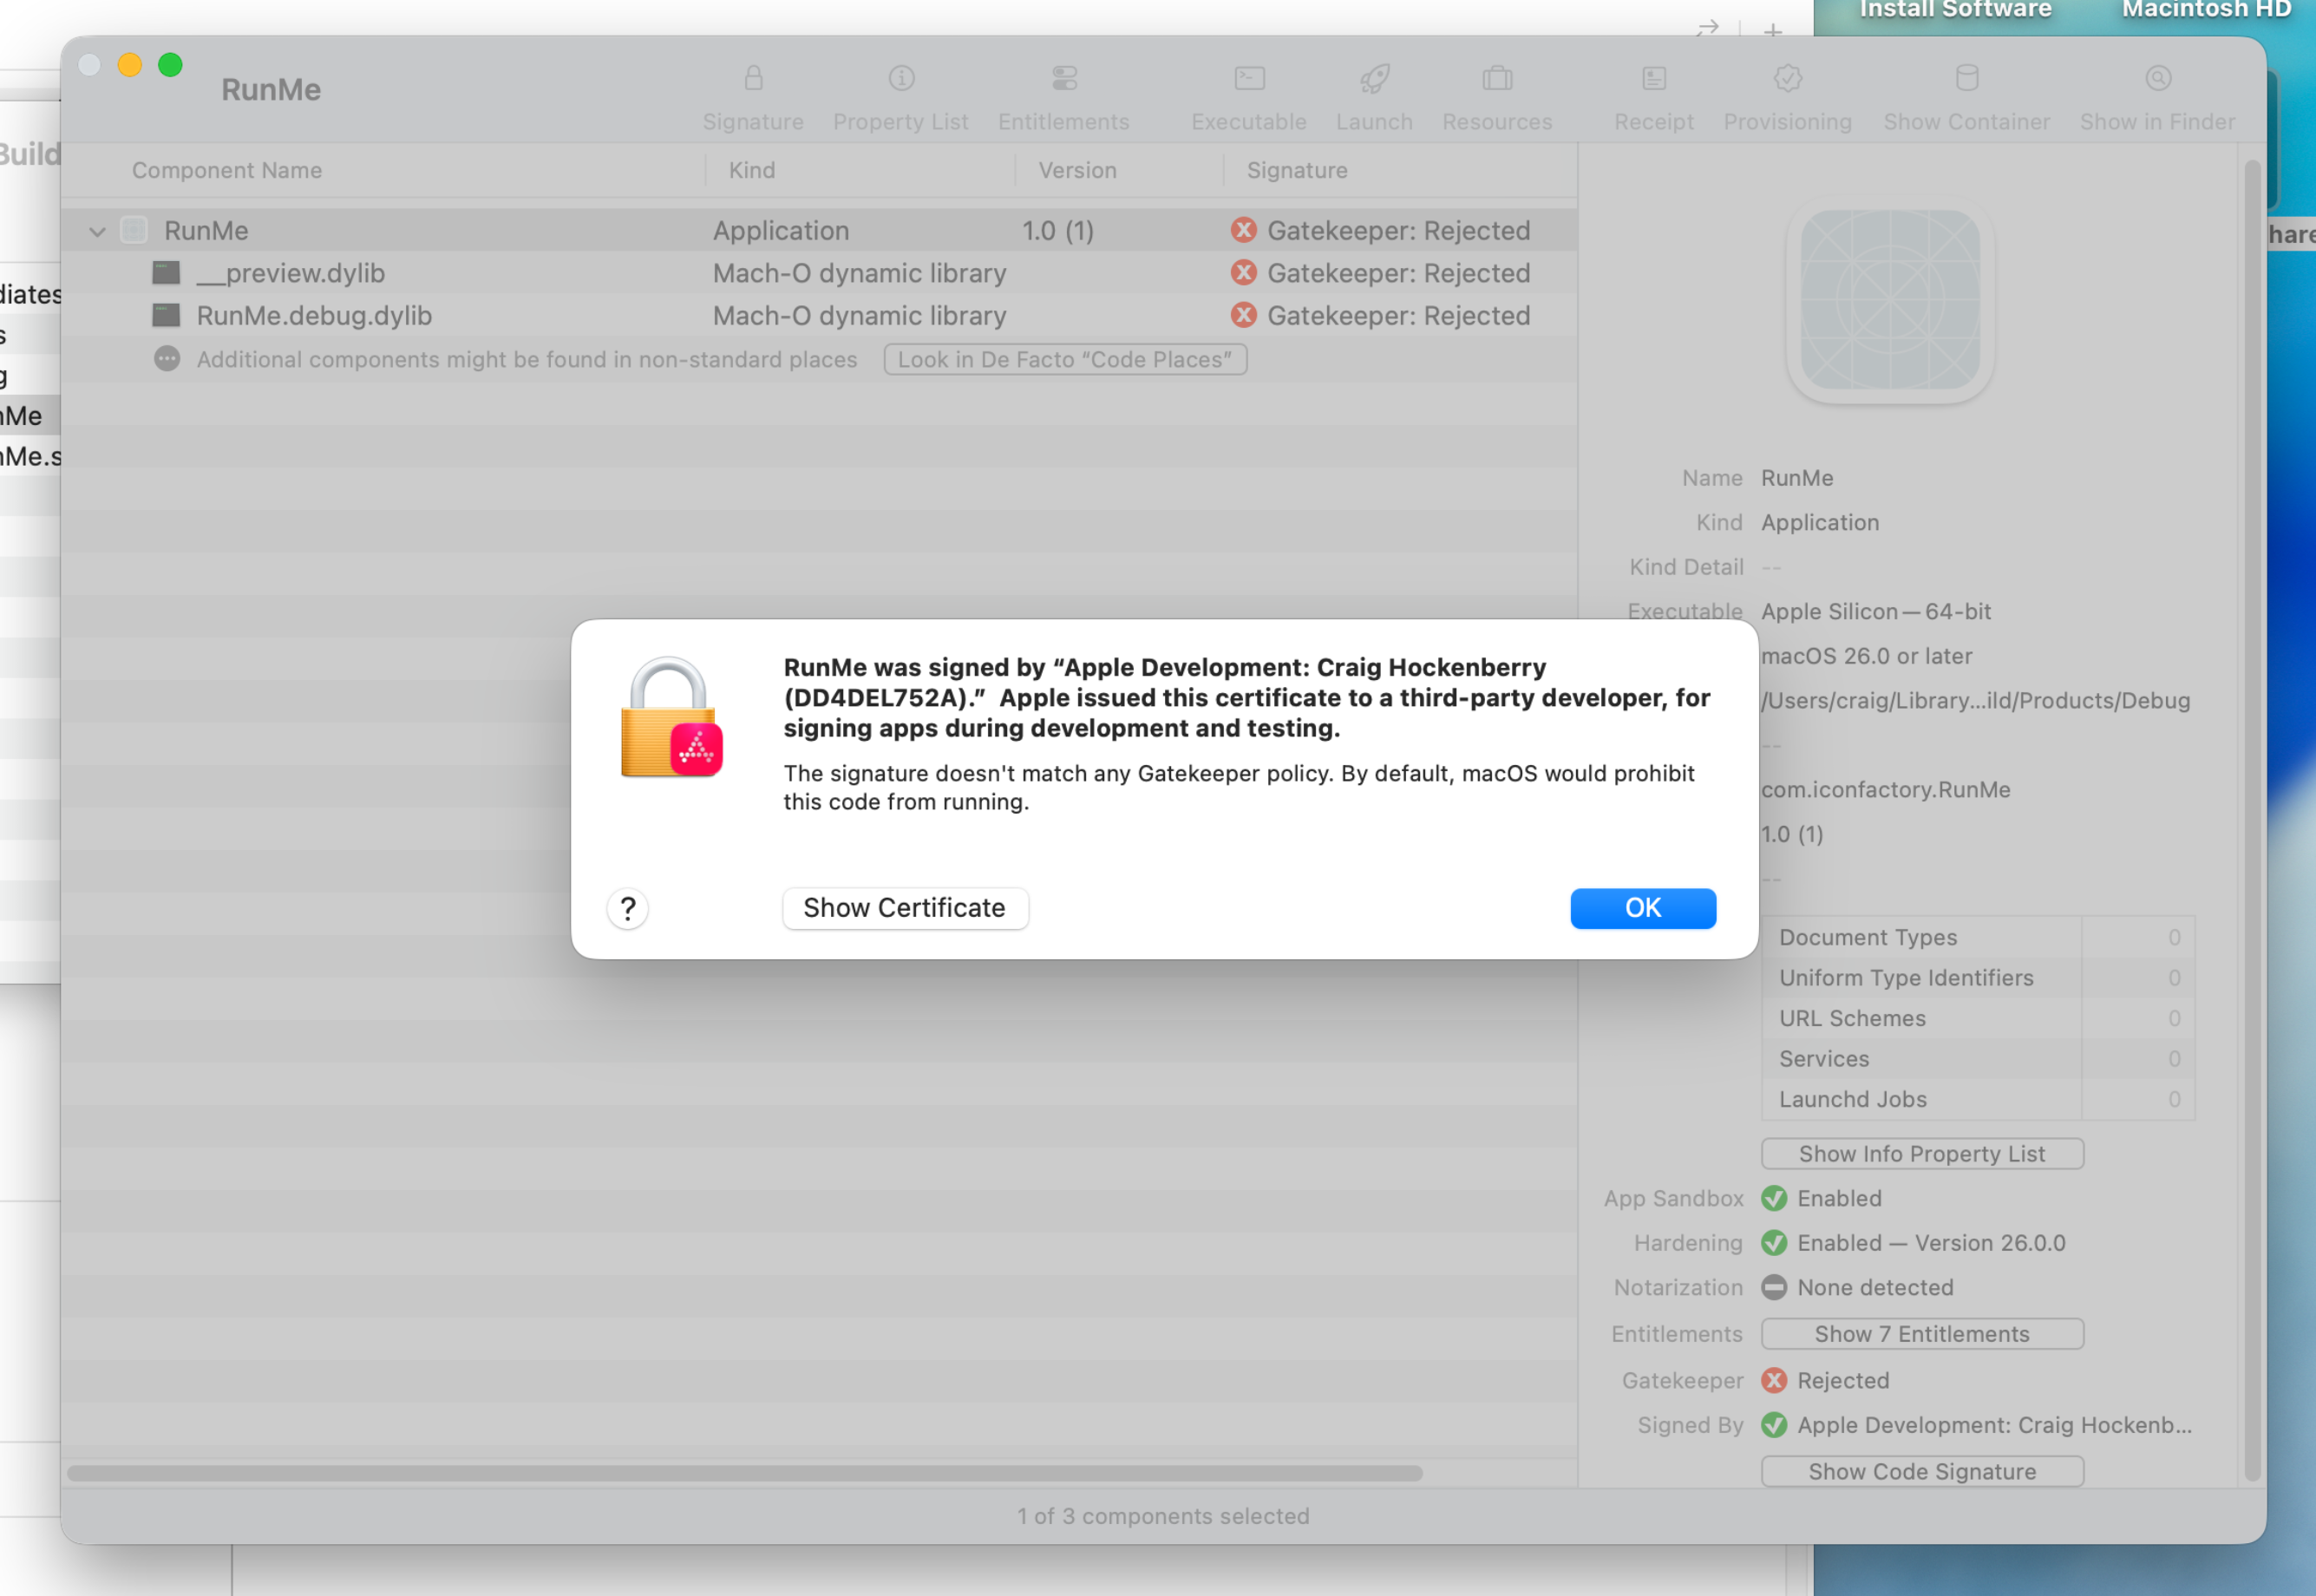Click the green zoom window button

pos(170,65)
